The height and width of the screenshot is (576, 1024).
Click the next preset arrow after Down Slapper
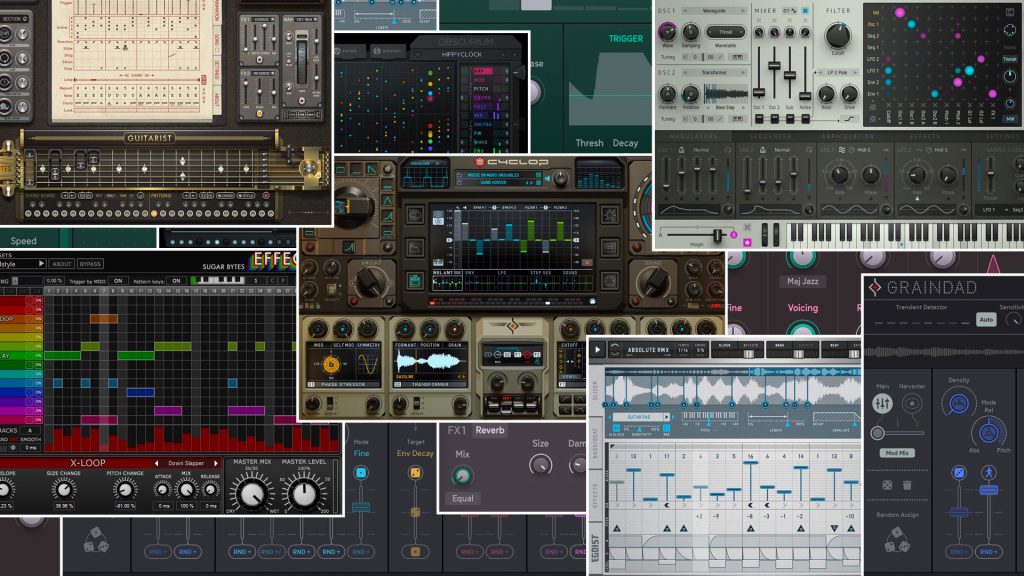click(216, 463)
